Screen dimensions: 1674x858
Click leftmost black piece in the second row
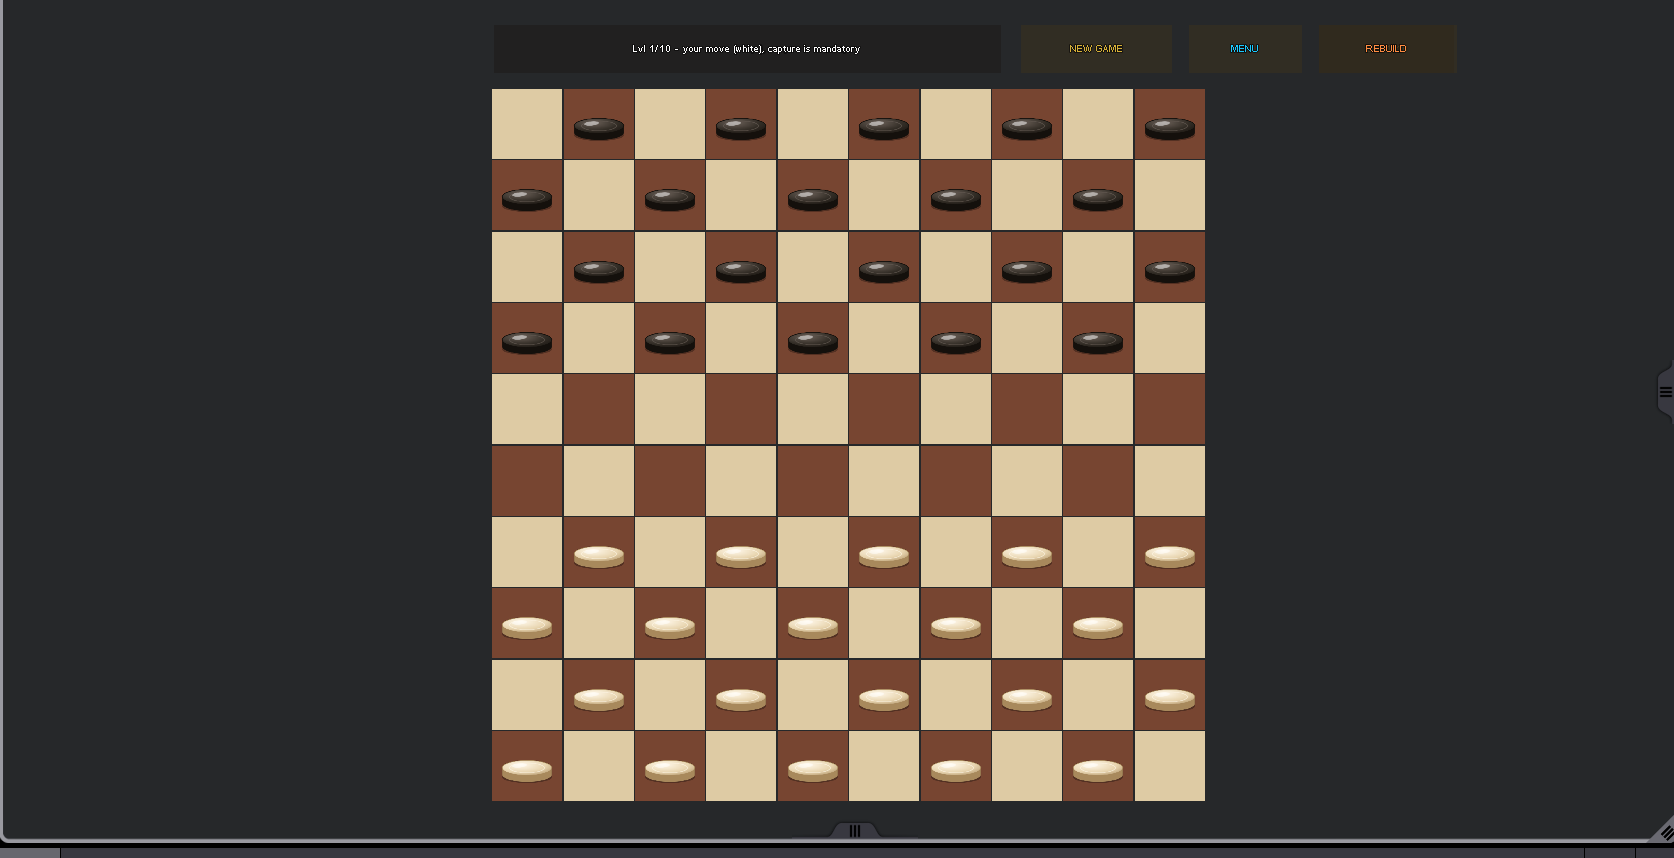pos(527,199)
